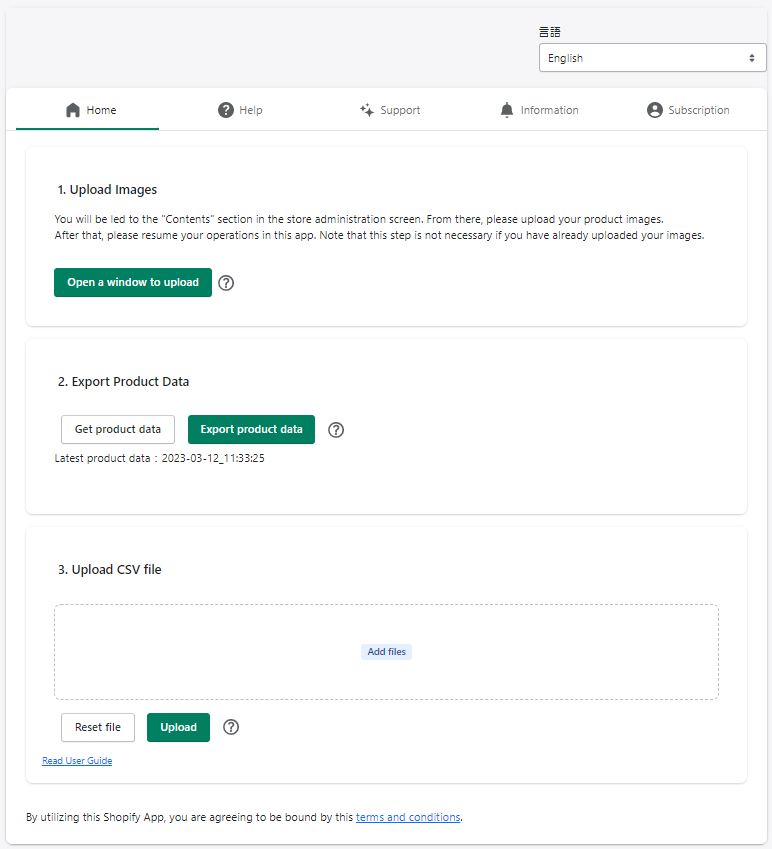
Task: Open the English language dropdown
Action: (x=652, y=58)
